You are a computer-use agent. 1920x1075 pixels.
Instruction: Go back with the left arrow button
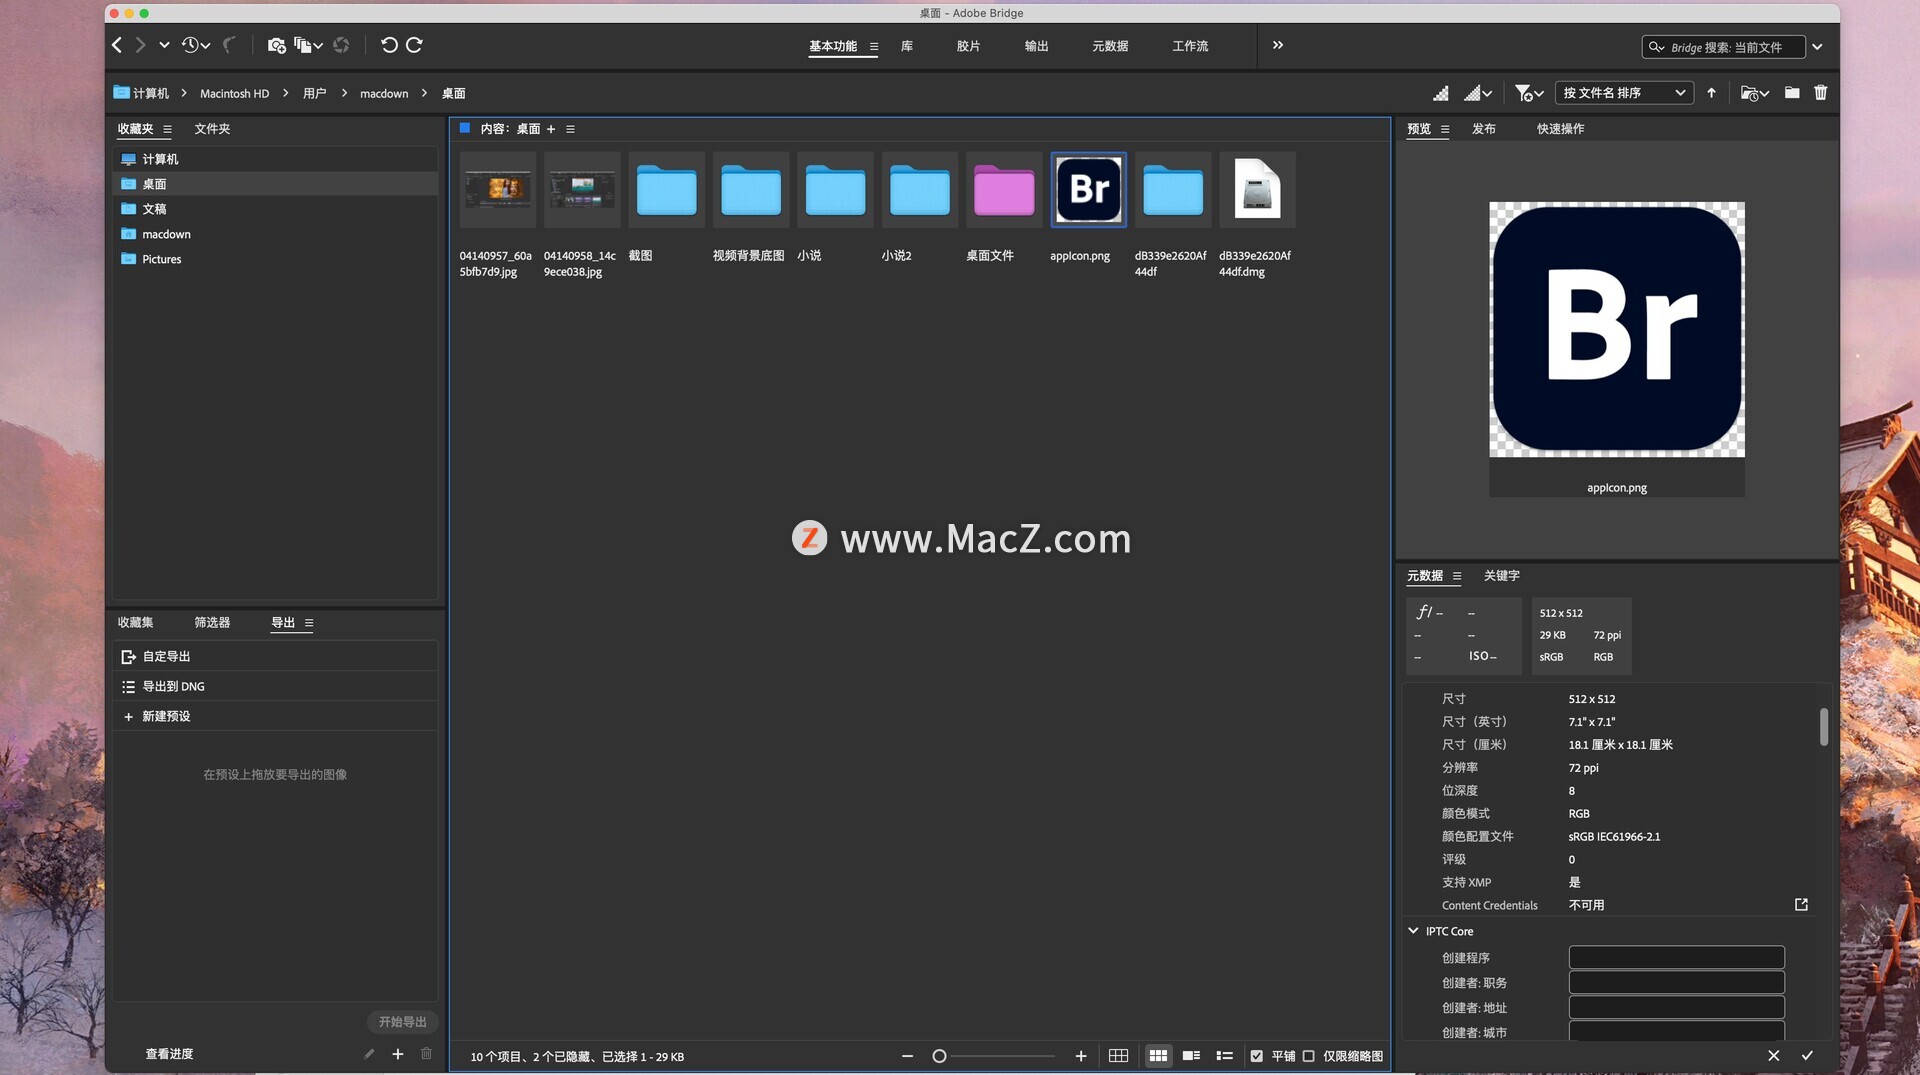click(117, 45)
